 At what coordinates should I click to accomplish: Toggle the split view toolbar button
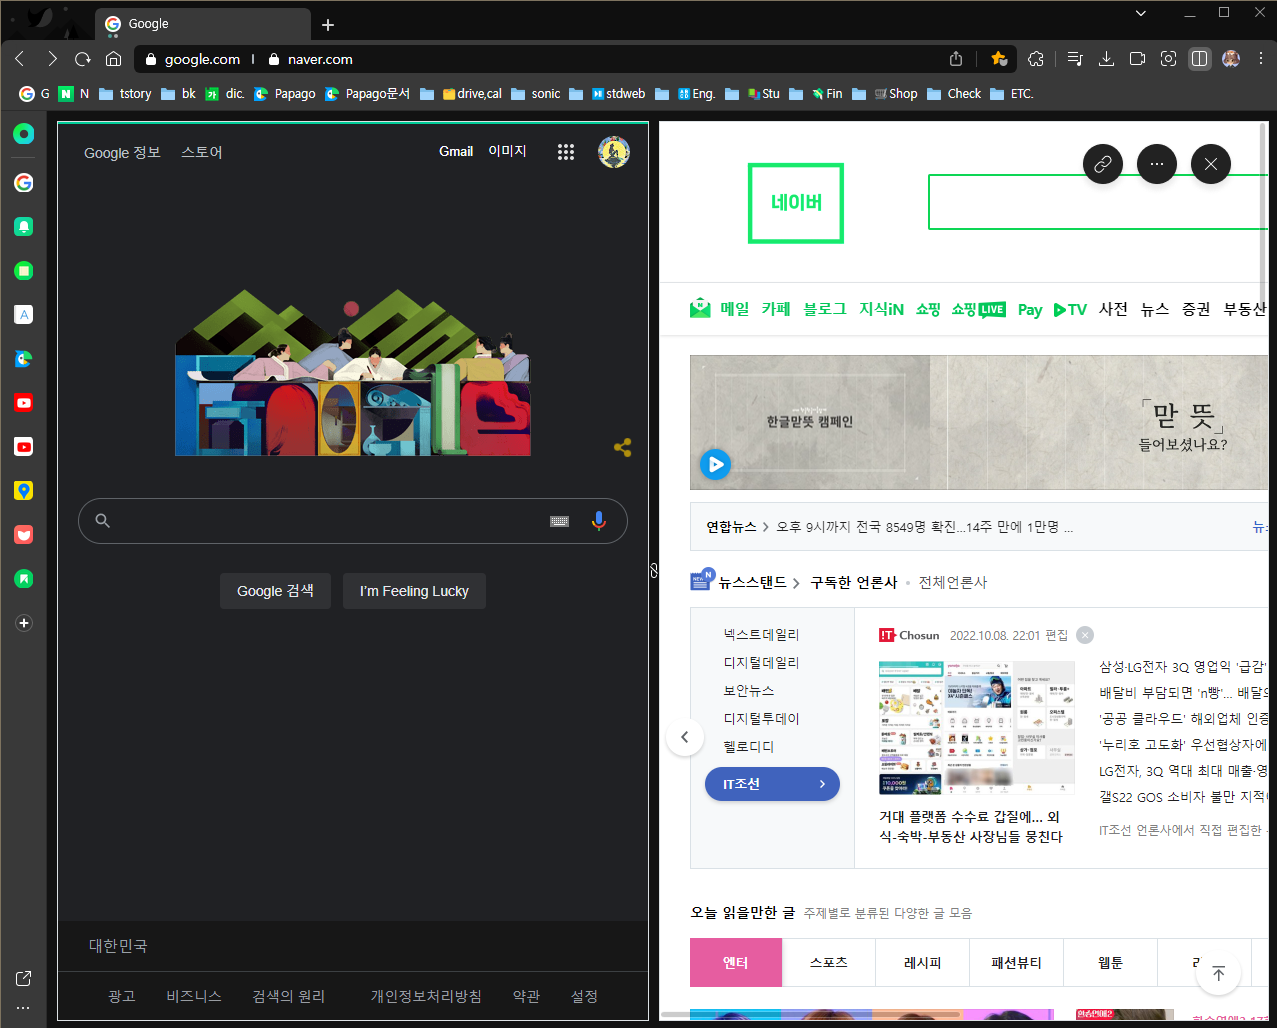tap(1199, 59)
